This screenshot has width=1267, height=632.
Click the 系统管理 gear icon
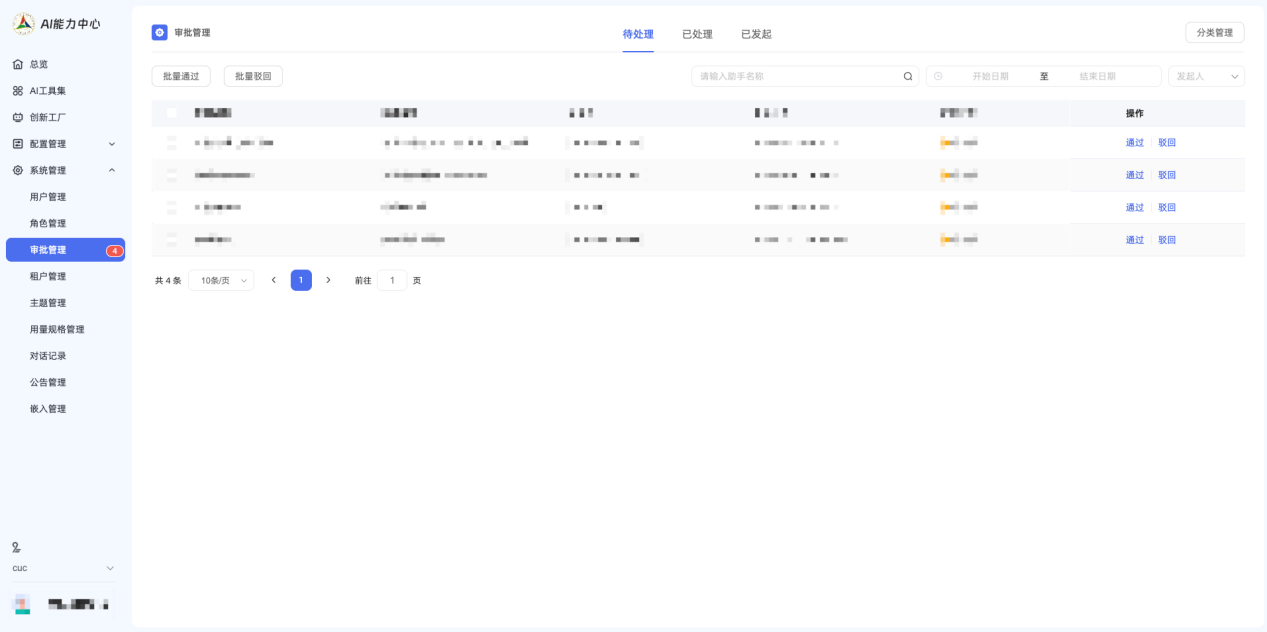click(17, 170)
